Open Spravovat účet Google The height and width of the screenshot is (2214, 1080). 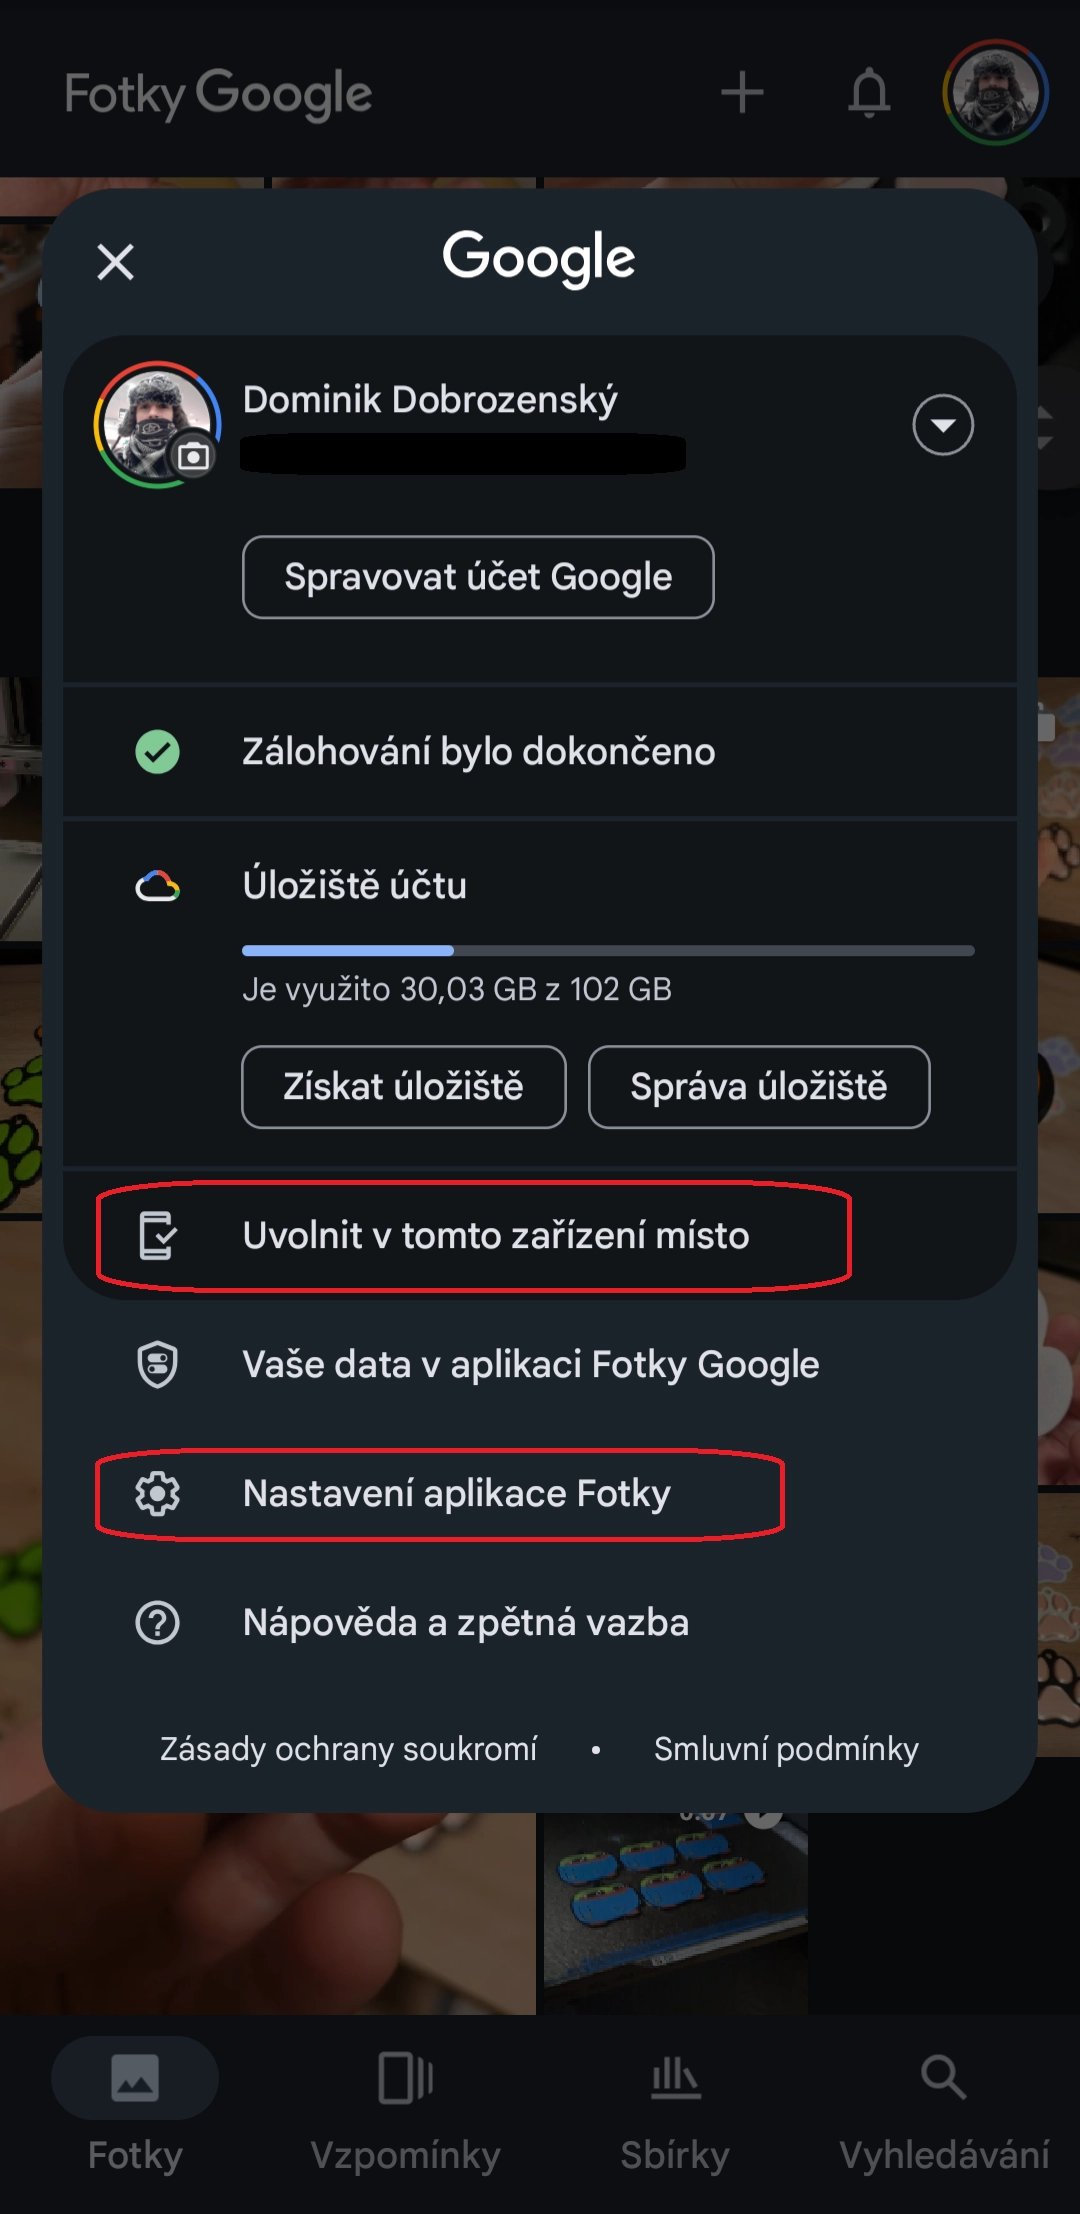coord(477,577)
